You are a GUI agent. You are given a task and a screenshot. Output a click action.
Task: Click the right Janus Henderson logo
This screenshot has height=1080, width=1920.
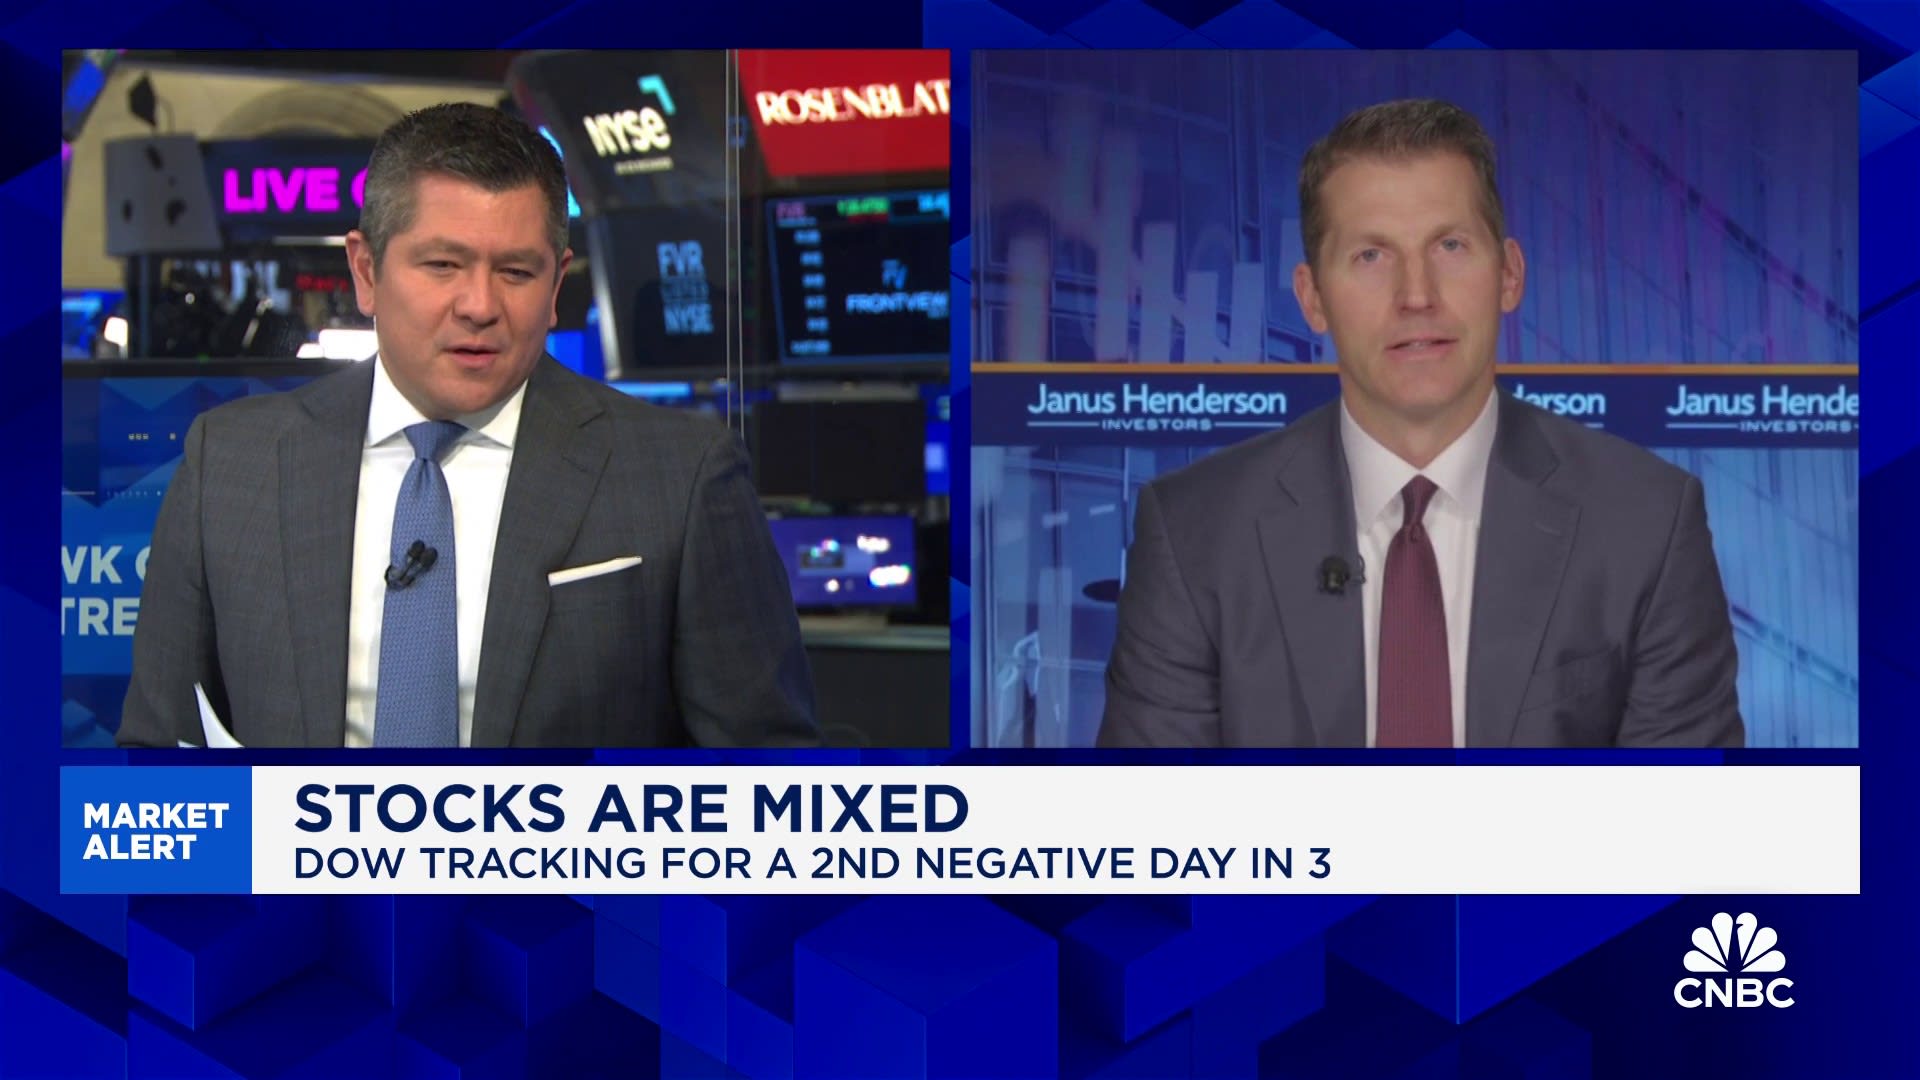click(x=1762, y=407)
